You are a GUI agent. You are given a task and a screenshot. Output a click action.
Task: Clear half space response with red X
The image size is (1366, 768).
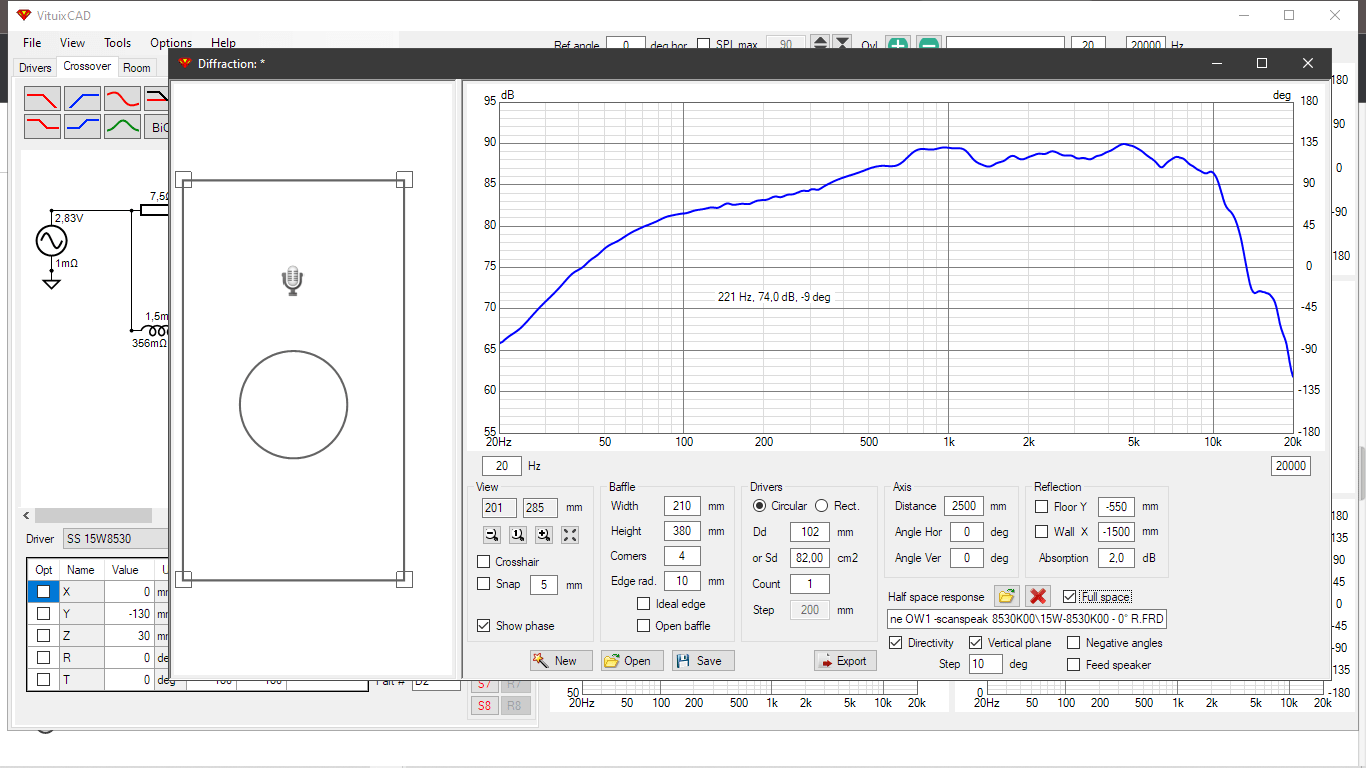tap(1038, 596)
